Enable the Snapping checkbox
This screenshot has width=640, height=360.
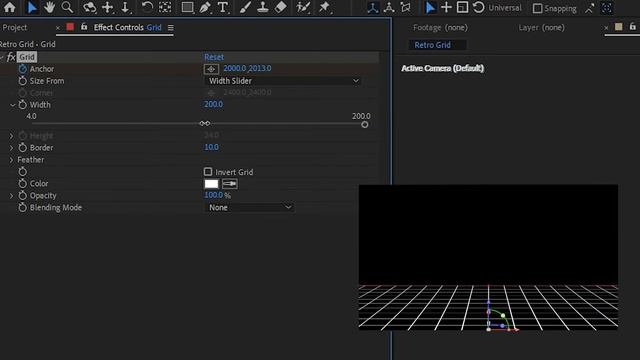coord(538,8)
